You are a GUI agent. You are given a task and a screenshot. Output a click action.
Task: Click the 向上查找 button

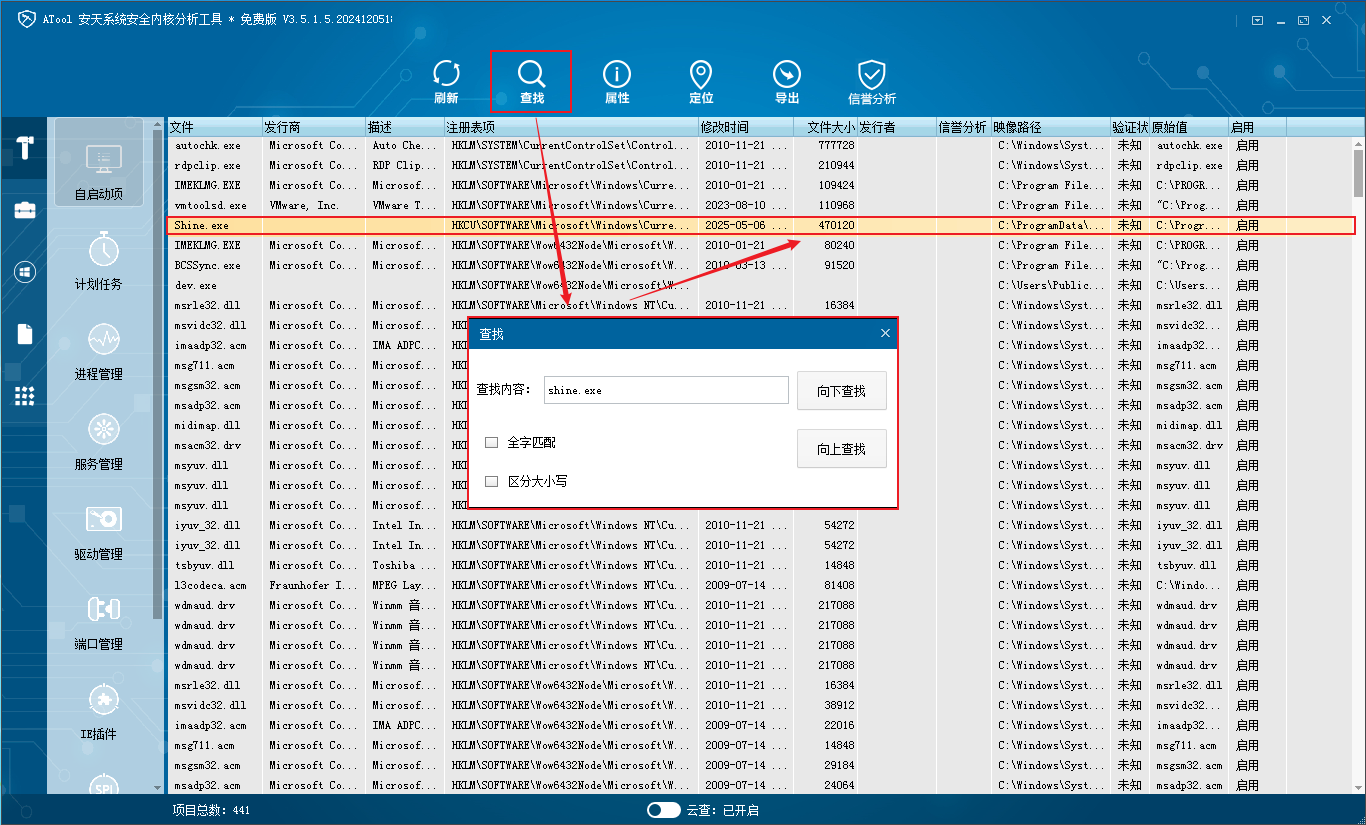pyautogui.click(x=841, y=449)
